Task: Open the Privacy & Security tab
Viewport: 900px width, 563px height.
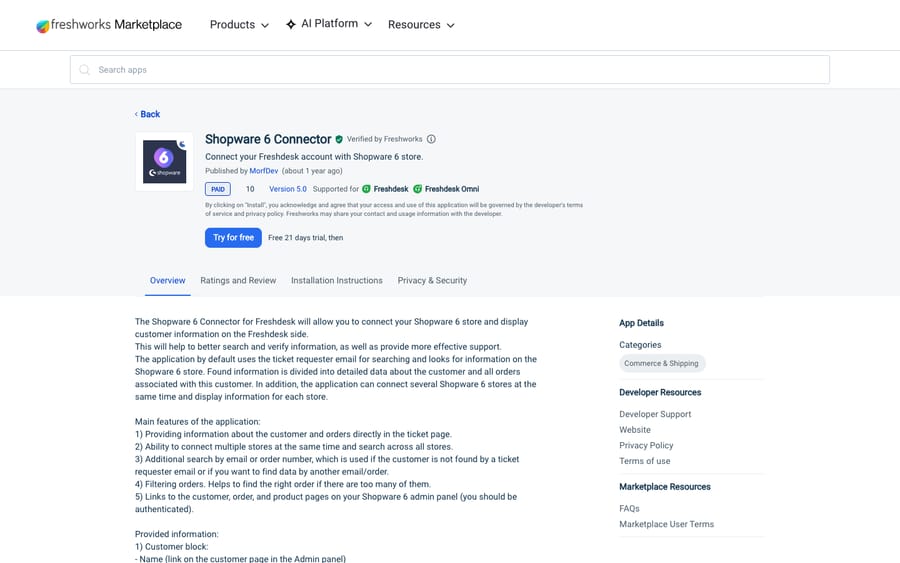Action: click(x=432, y=281)
